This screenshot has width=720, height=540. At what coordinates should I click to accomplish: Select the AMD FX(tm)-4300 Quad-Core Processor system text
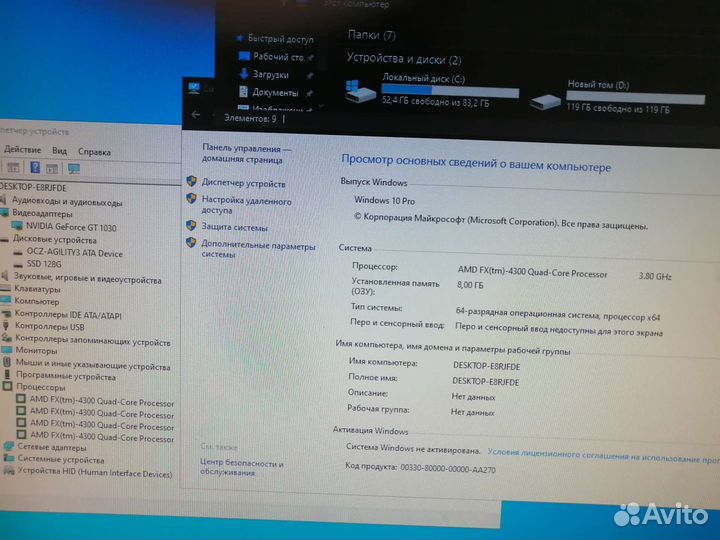click(x=532, y=272)
